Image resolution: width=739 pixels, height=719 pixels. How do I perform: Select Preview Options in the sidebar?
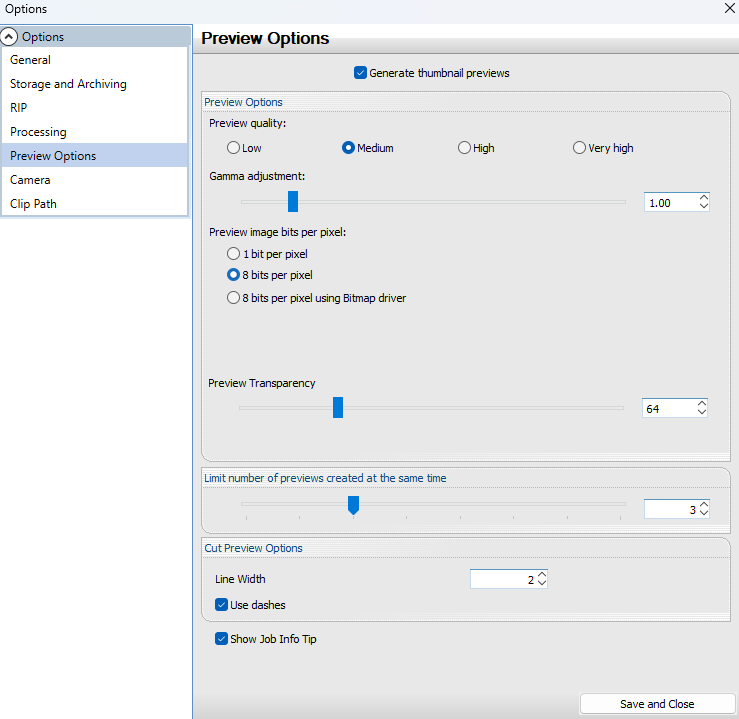point(95,155)
